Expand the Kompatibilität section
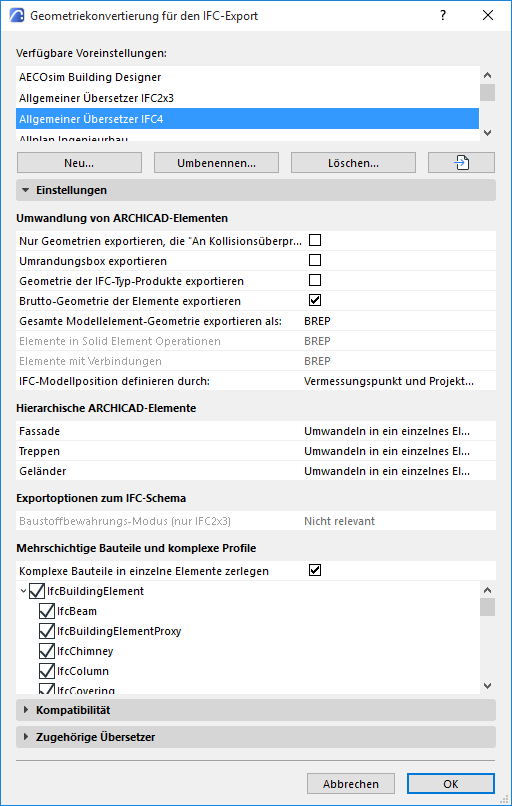This screenshot has height=806, width=512. [256, 710]
